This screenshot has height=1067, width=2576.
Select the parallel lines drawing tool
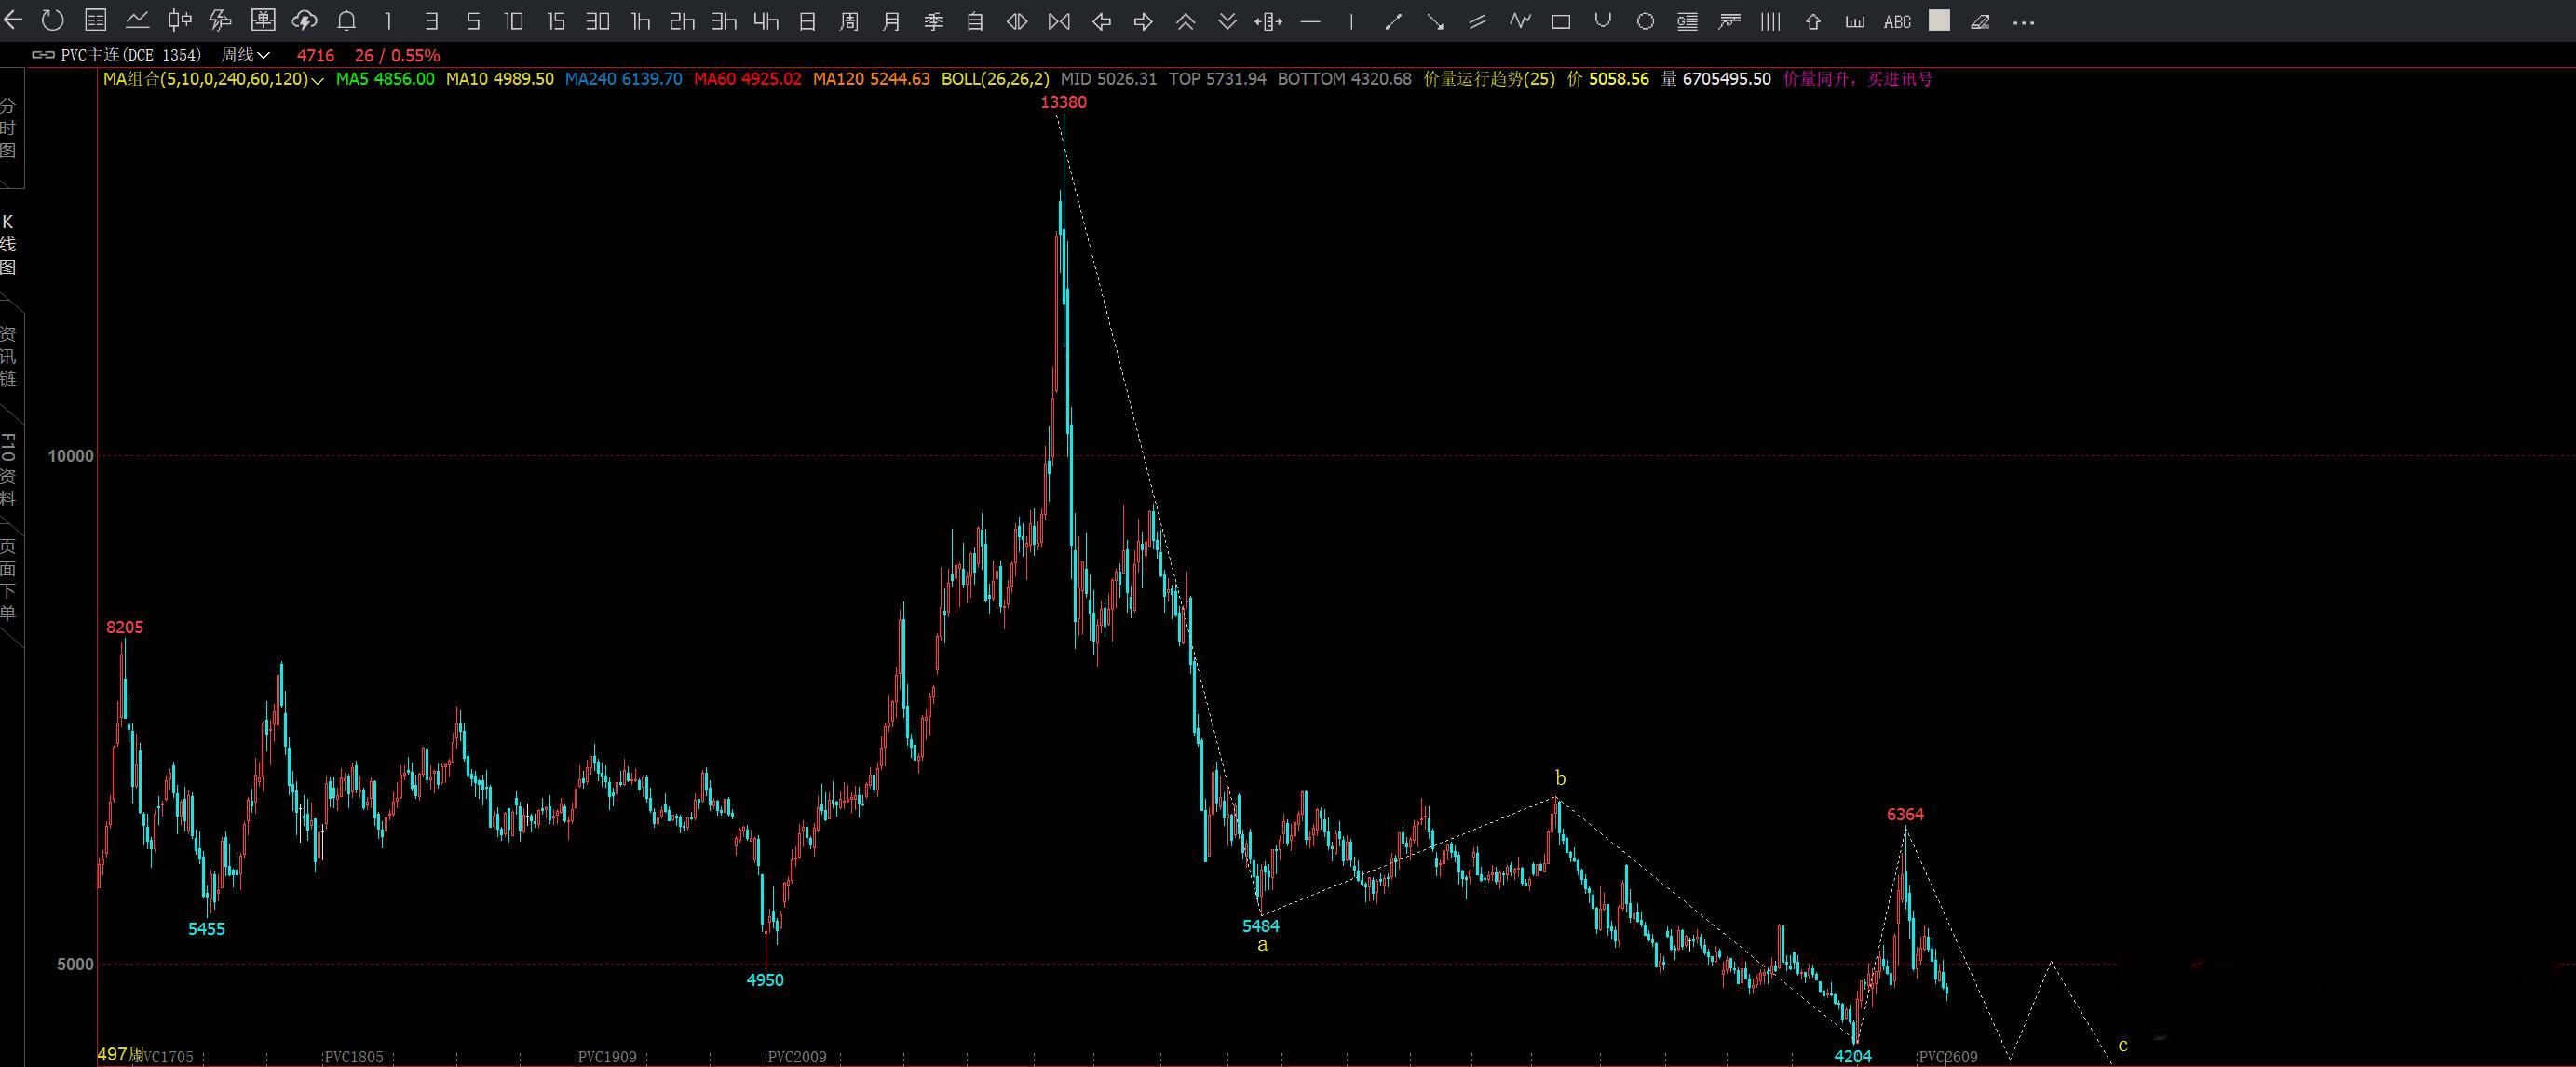coord(1477,21)
